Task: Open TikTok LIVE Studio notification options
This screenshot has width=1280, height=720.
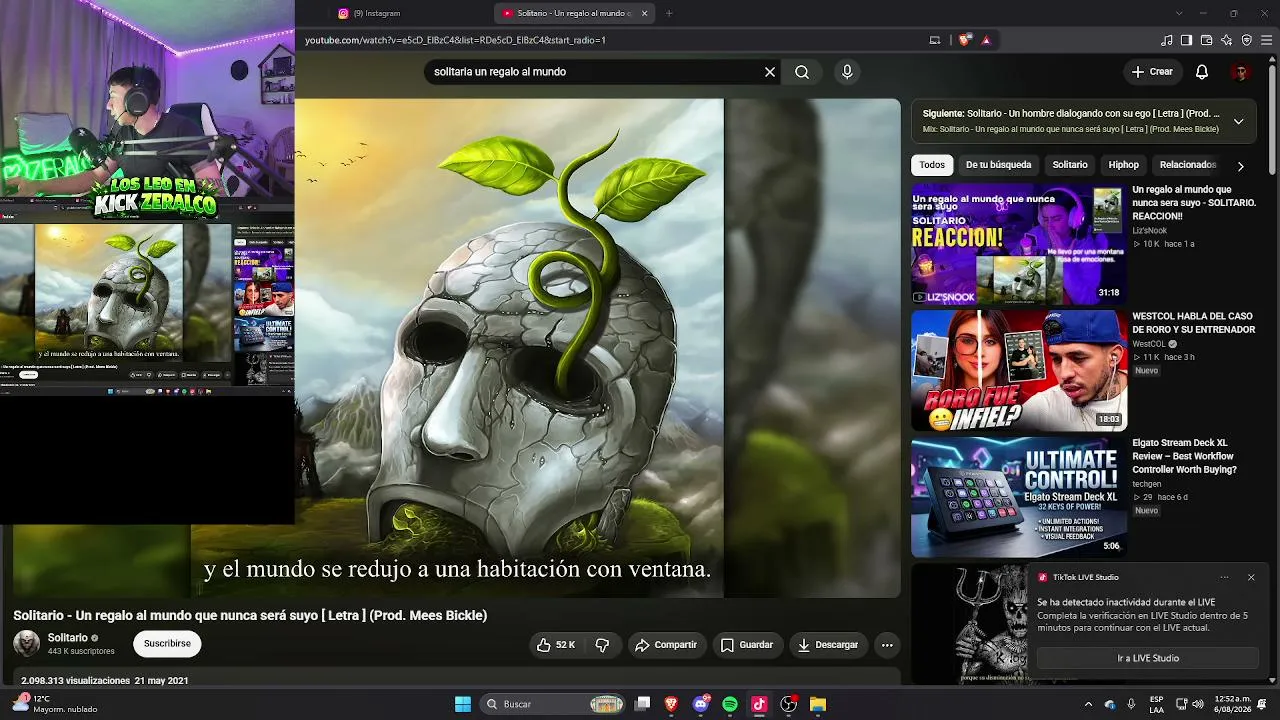Action: [1224, 577]
